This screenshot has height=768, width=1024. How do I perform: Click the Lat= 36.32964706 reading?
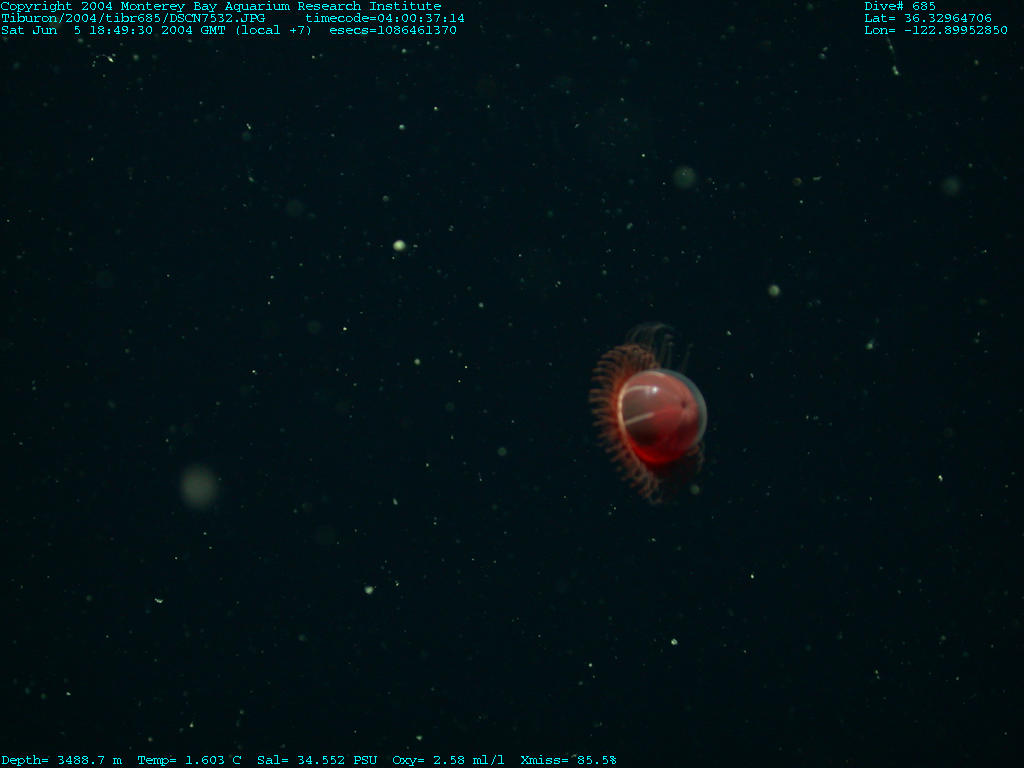pyautogui.click(x=927, y=18)
